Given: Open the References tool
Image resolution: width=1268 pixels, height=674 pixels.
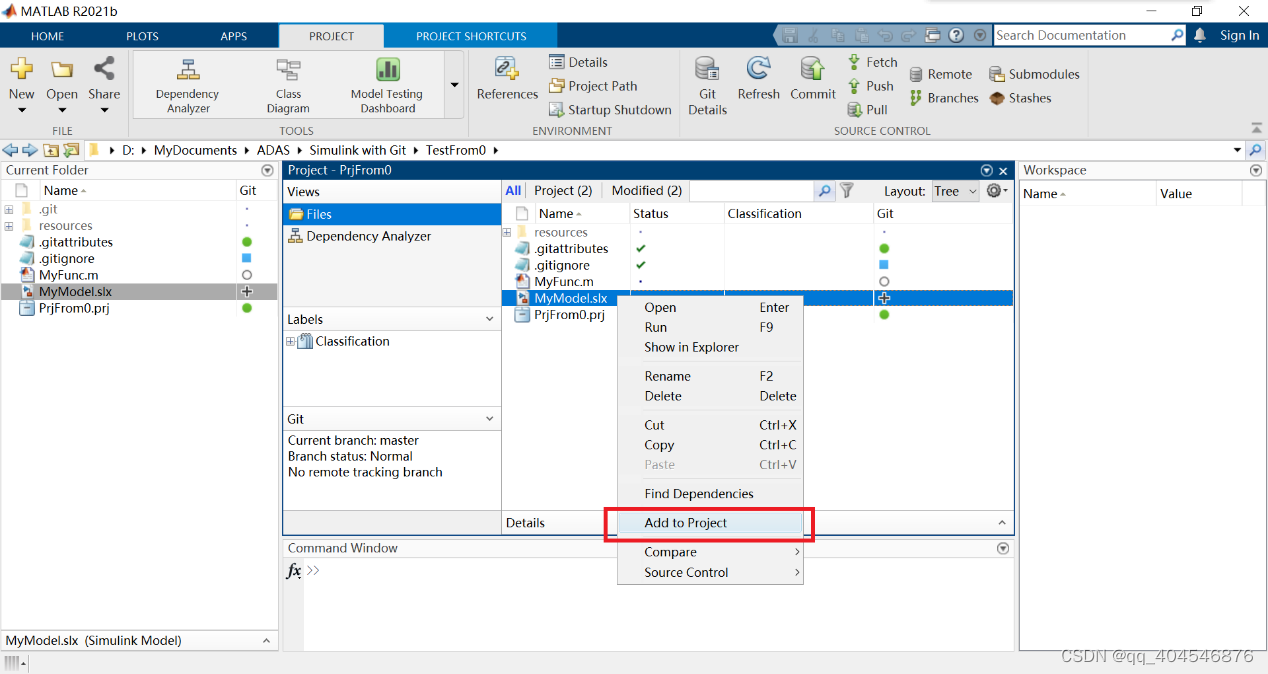Looking at the screenshot, I should 507,78.
